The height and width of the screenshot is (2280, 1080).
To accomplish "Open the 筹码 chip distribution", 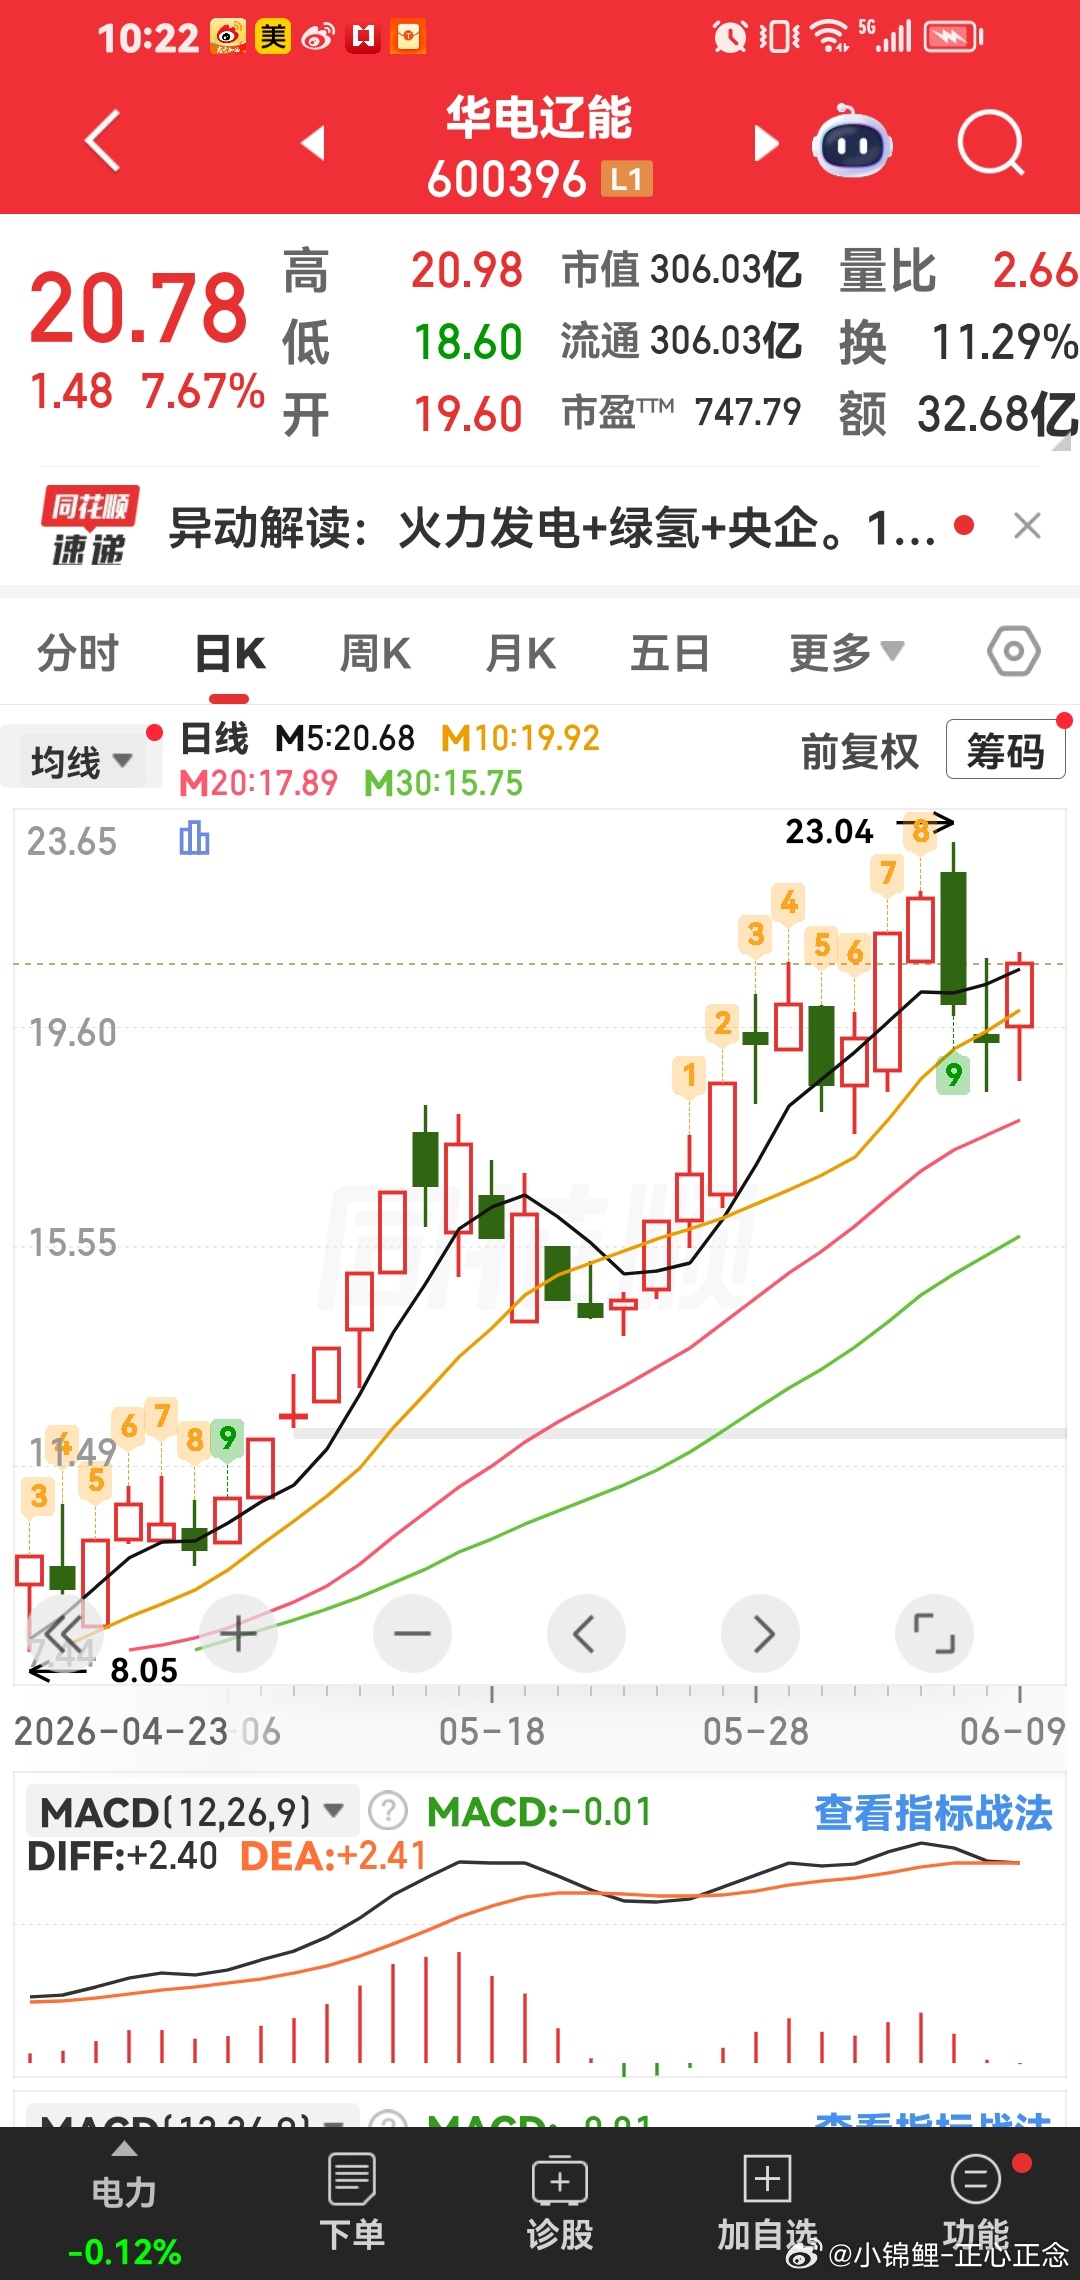I will click(1005, 750).
